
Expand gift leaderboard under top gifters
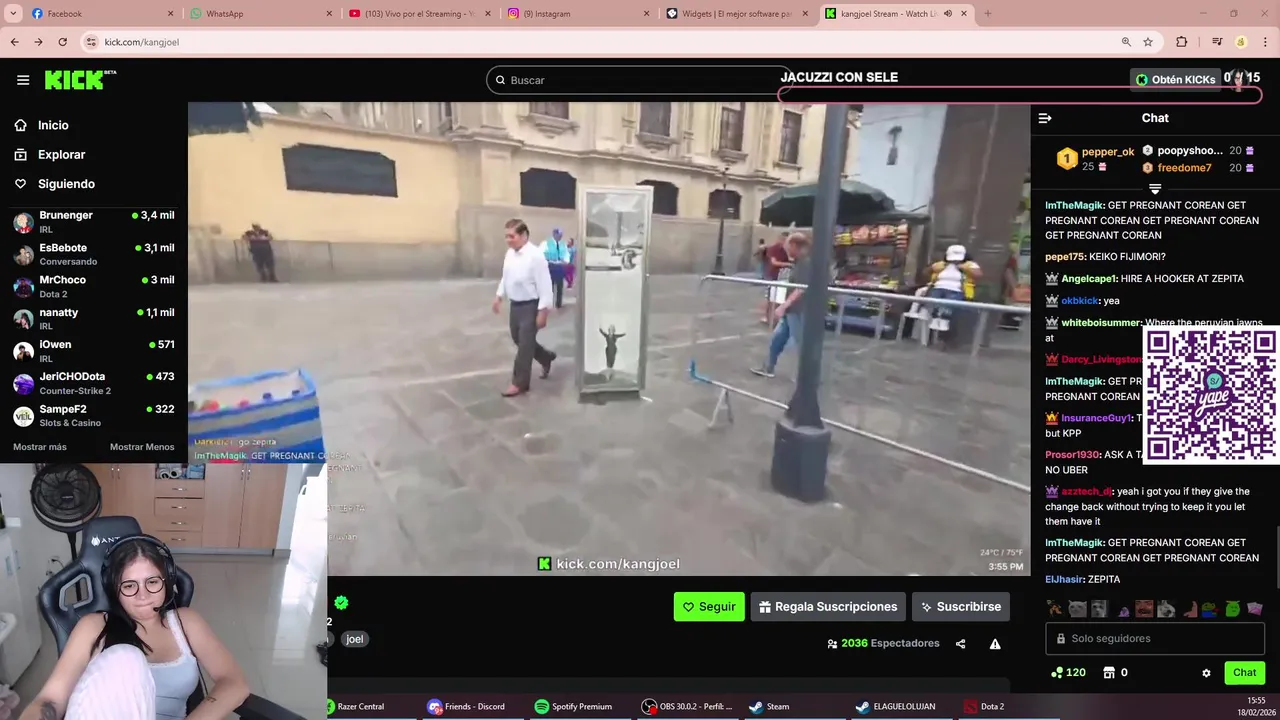coord(1155,188)
